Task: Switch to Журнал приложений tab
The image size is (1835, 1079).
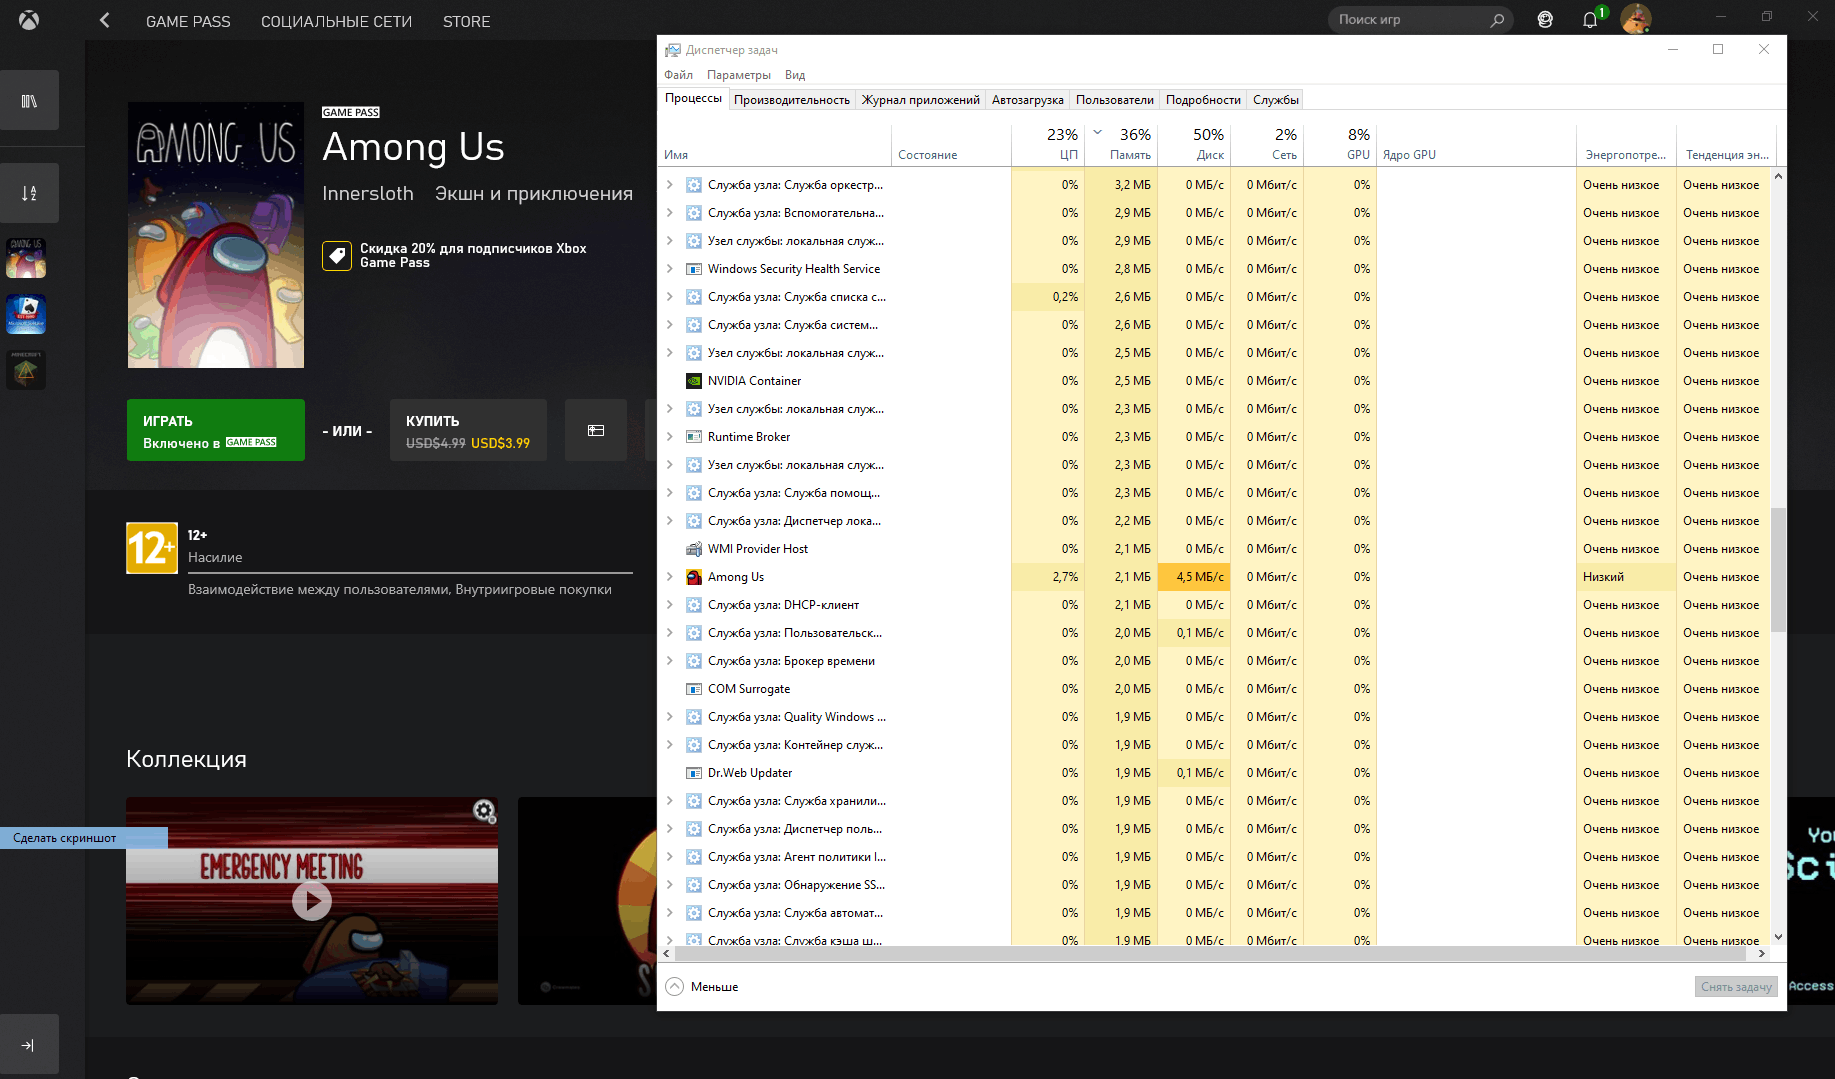Action: click(921, 100)
